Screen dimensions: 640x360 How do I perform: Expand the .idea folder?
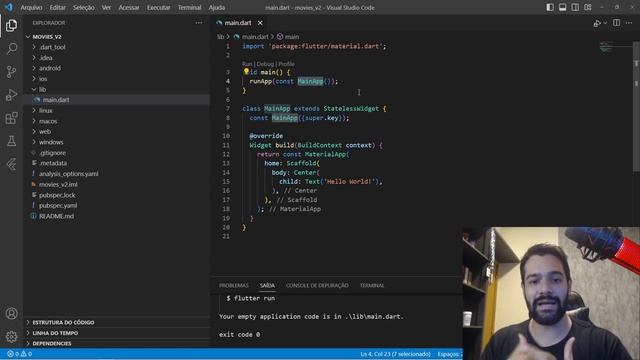pos(116,58)
